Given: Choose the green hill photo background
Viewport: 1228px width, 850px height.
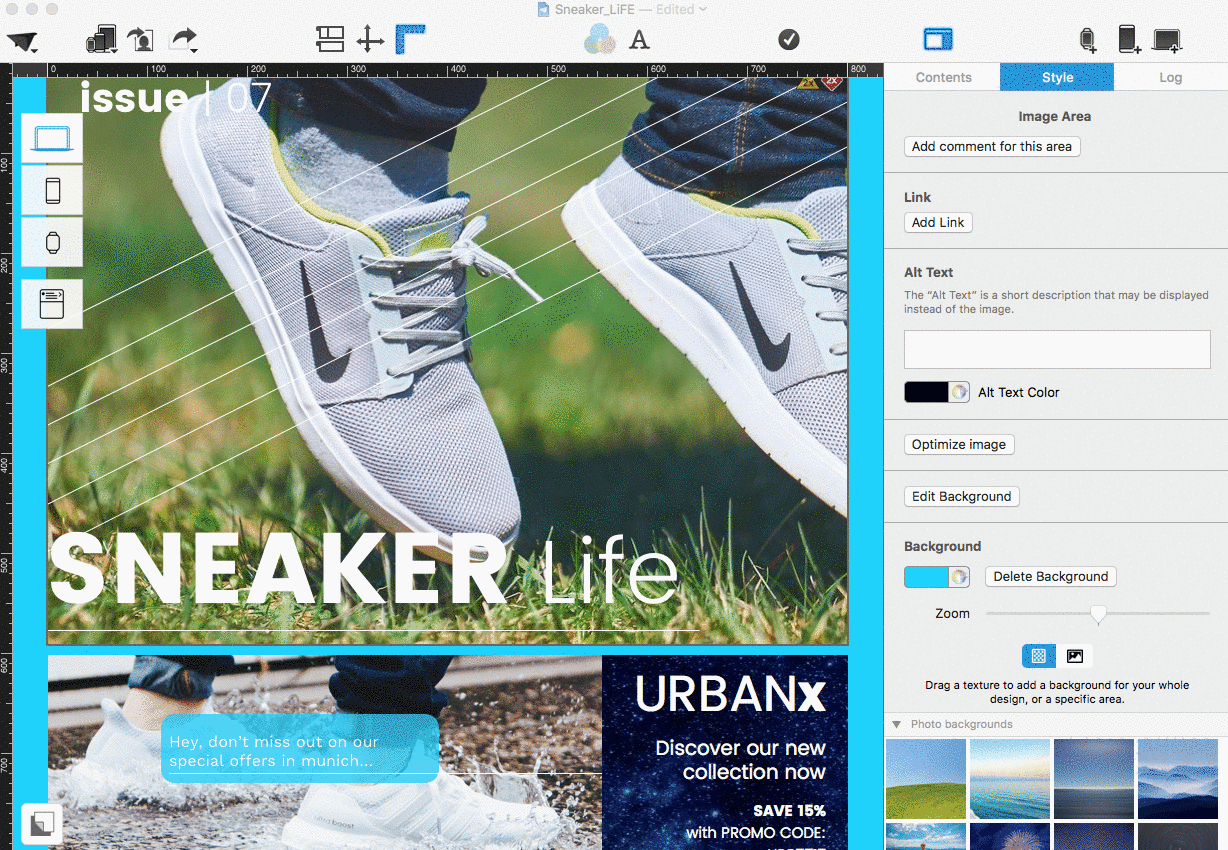Looking at the screenshot, I should [926, 778].
